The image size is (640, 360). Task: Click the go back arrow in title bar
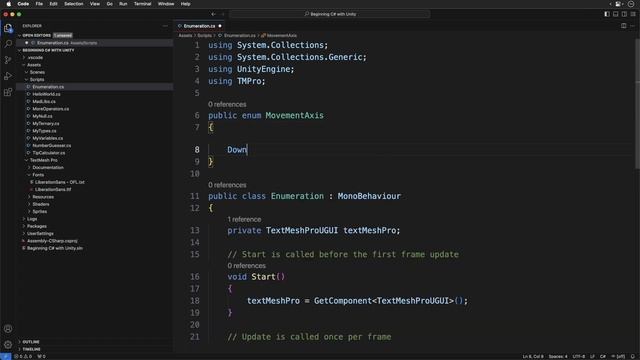[x=213, y=14]
